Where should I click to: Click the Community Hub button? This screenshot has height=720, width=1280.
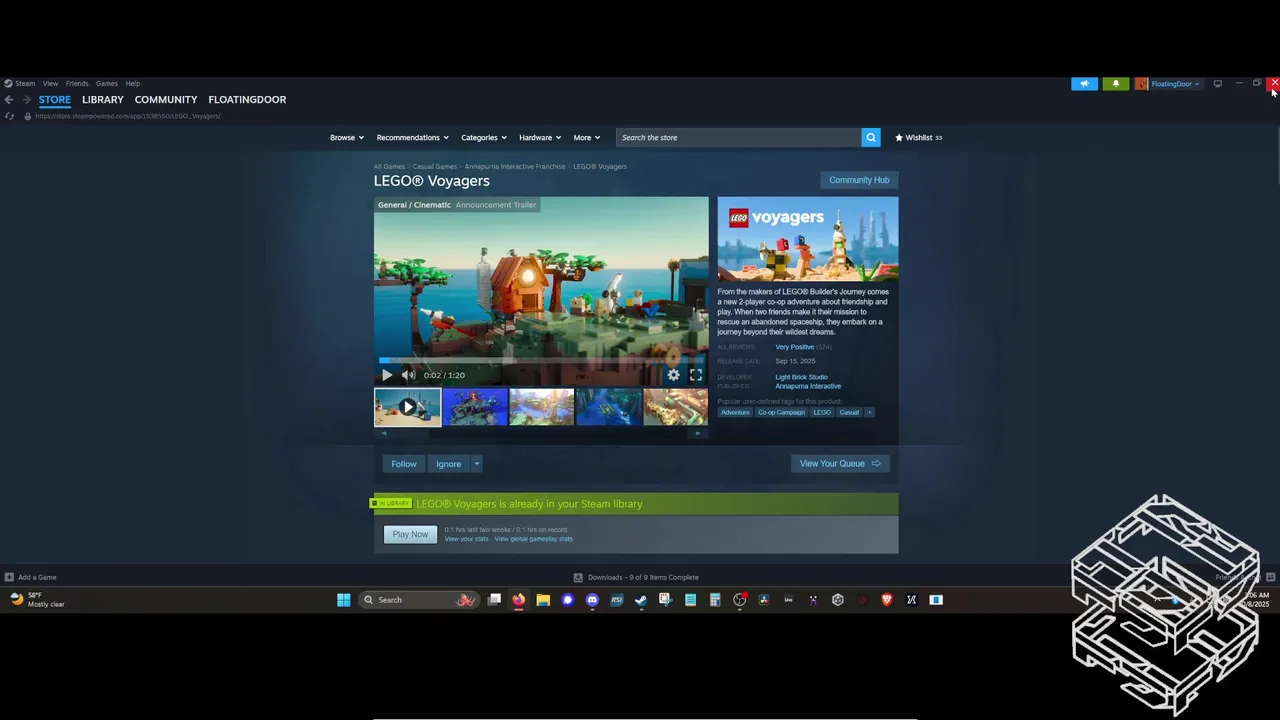(x=859, y=180)
